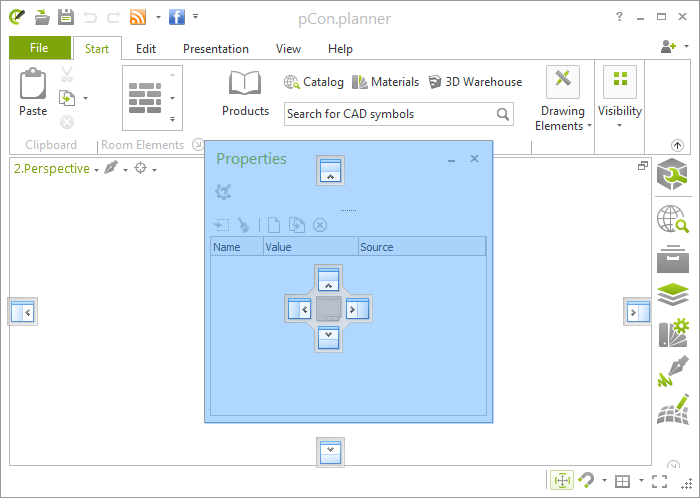
Task: Open the Facebook icon in quick access toolbar
Action: (x=177, y=17)
